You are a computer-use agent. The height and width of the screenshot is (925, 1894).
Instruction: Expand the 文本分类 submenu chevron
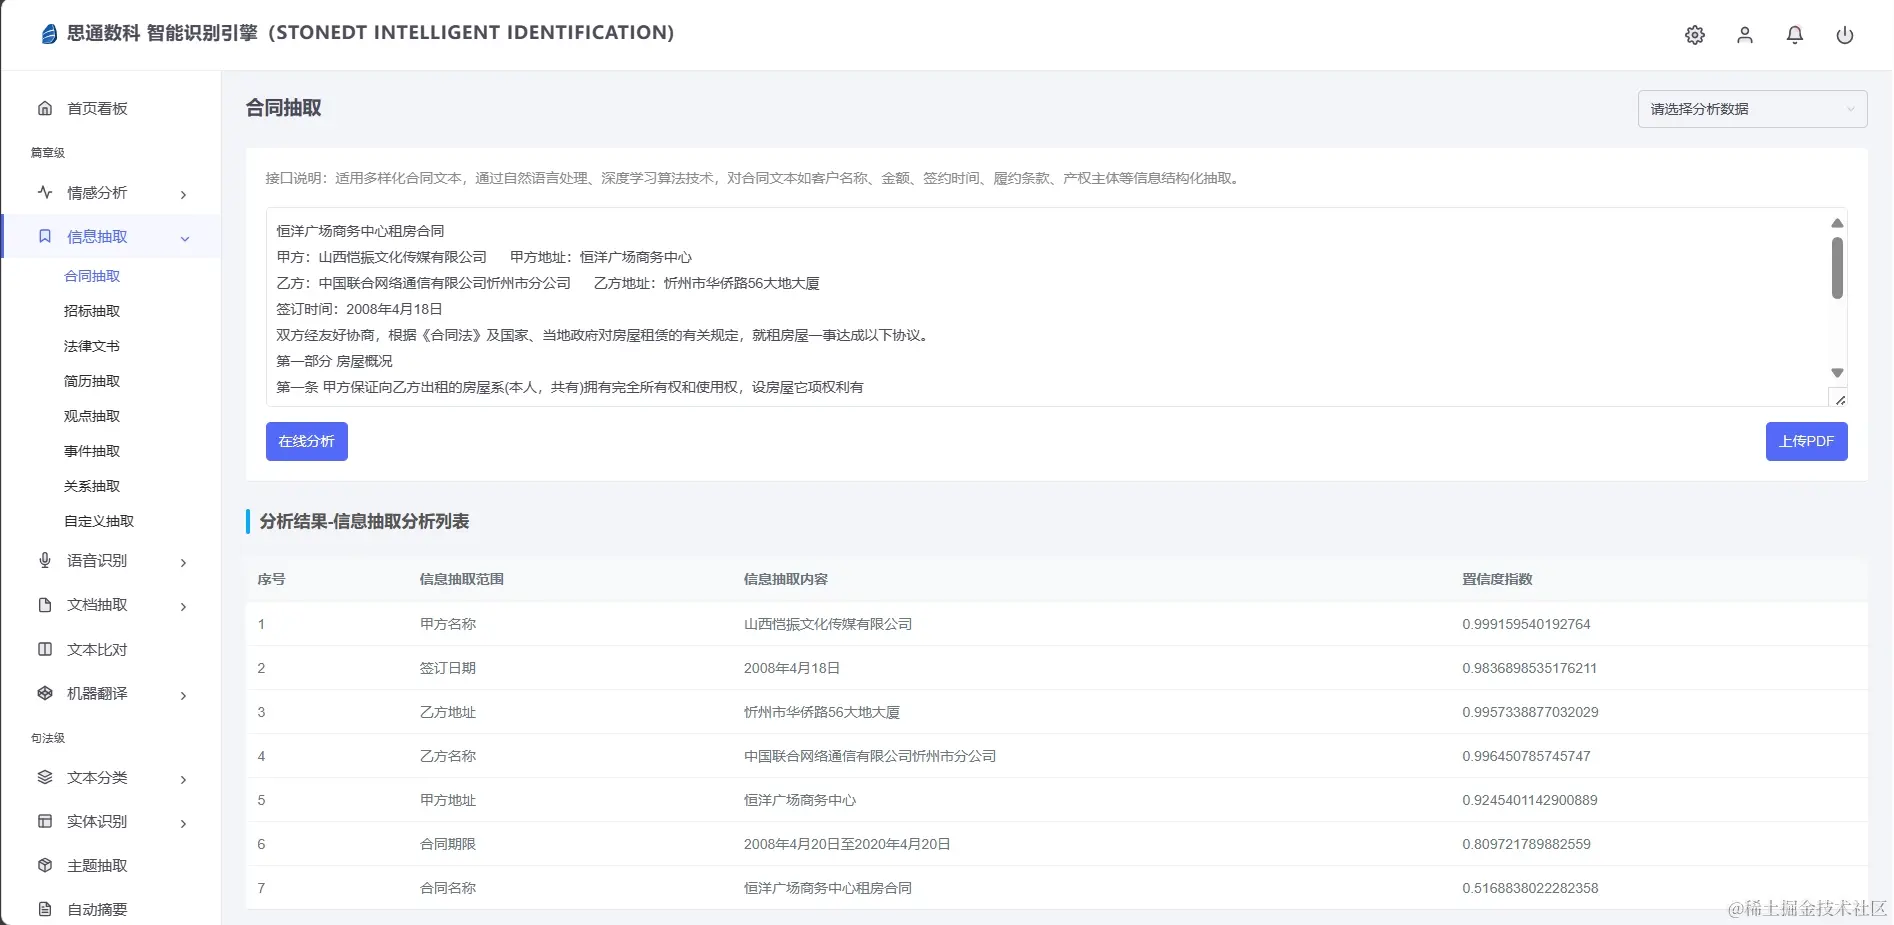pos(183,779)
